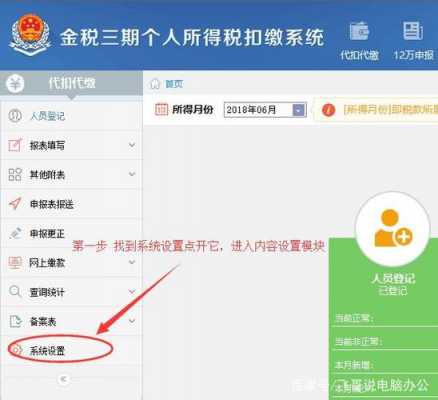Click the 查询统计 magnifier icon
This screenshot has width=438, height=400.
15,291
